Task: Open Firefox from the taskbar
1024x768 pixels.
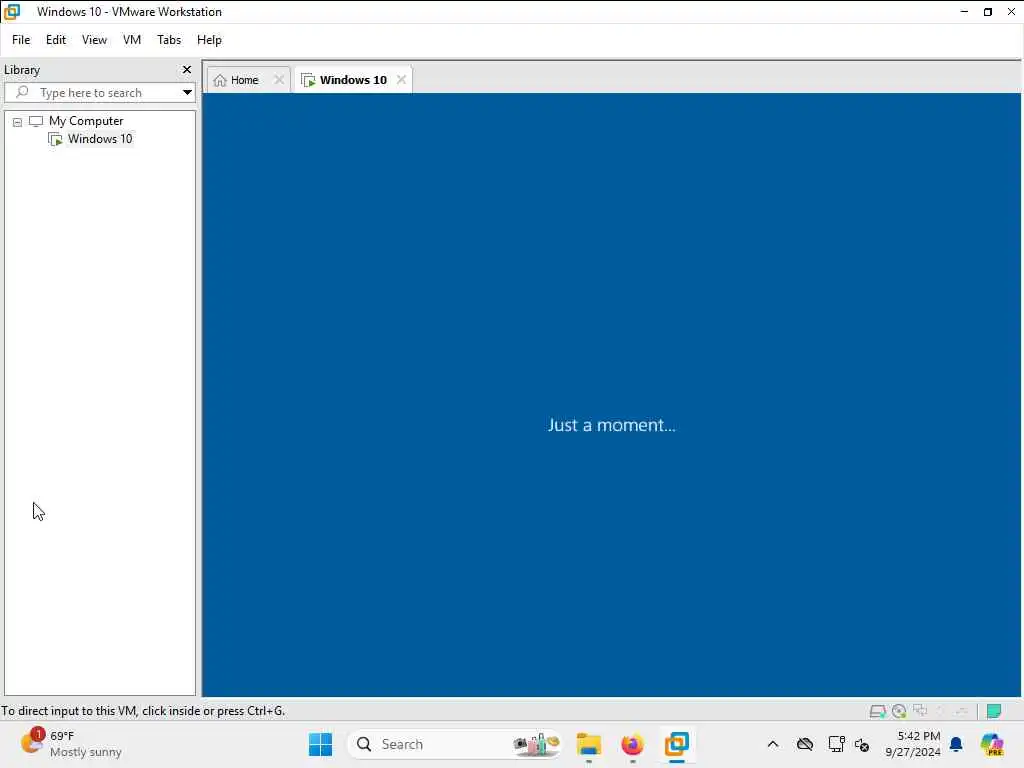Action: (632, 744)
